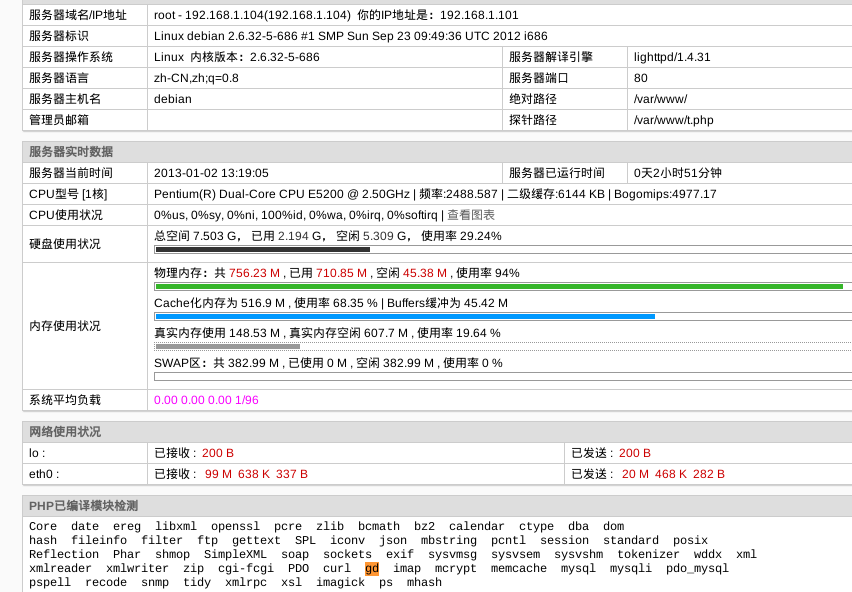
Task: Click the 硬盘使用状况 row label
Action: pyautogui.click(x=65, y=244)
